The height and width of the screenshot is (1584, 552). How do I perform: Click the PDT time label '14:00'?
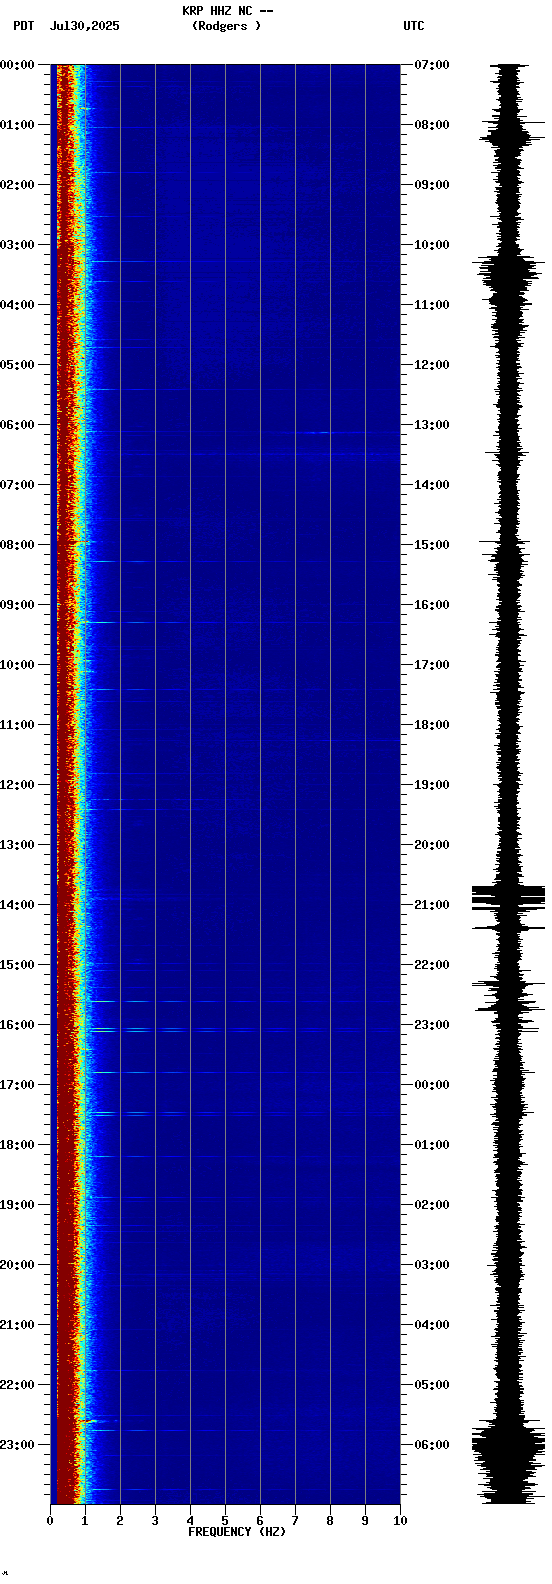[17, 905]
